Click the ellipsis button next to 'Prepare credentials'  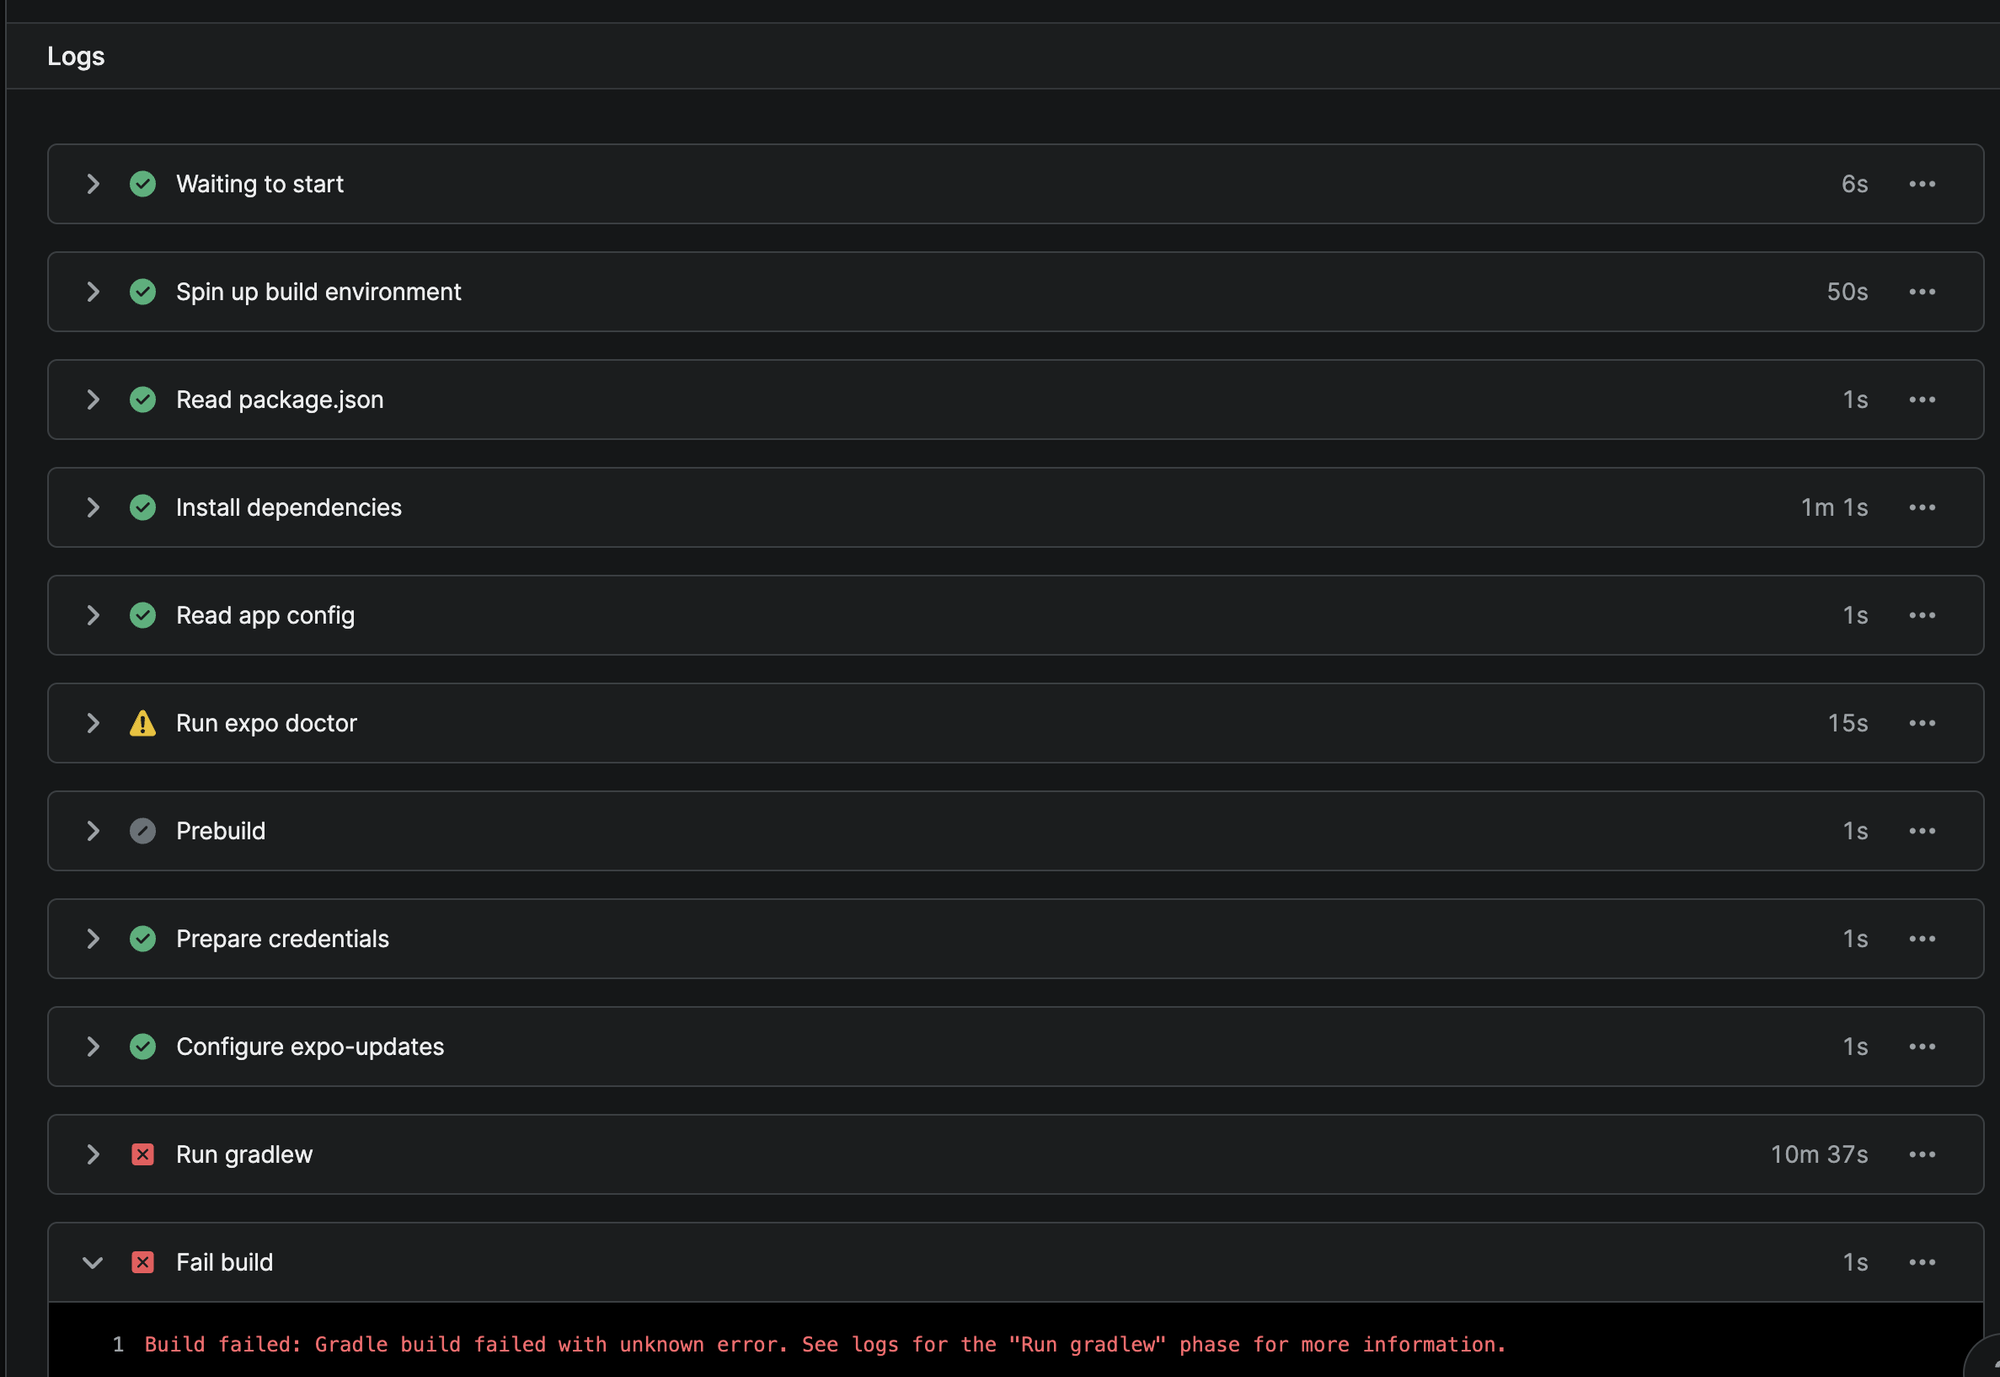[x=1921, y=938]
